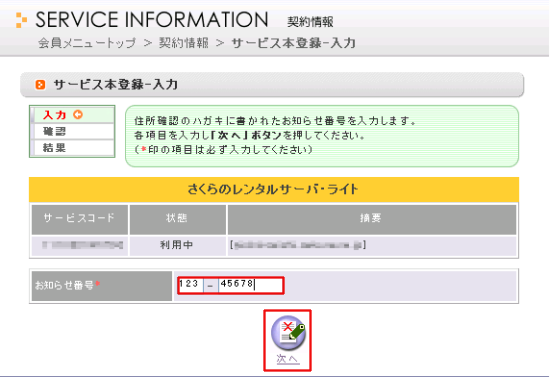Click the 摘要 column header
This screenshot has width=550, height=377.
(x=372, y=219)
